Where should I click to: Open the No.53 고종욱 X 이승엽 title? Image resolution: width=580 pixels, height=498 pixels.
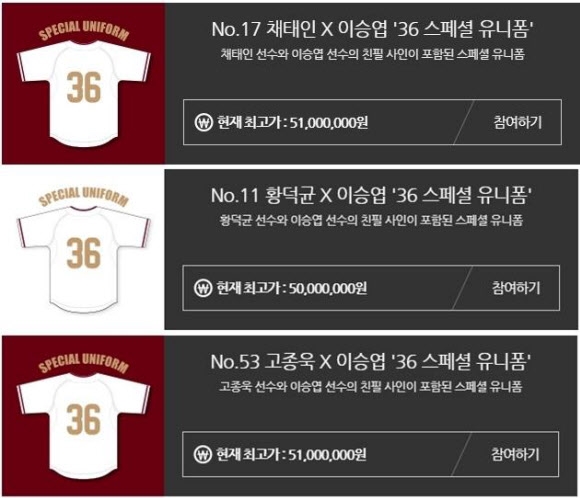pos(371,361)
